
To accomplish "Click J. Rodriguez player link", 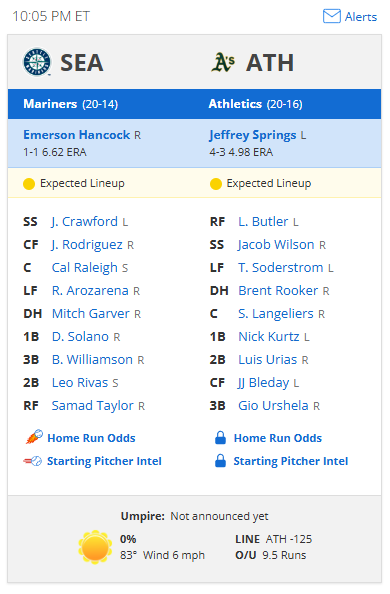I will coord(87,245).
